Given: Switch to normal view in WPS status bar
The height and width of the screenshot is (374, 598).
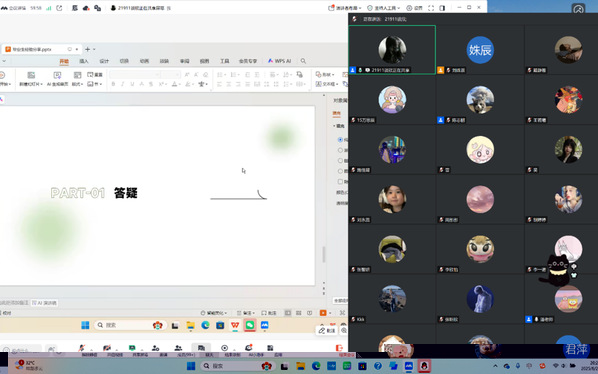Looking at the screenshot, I should [x=288, y=313].
